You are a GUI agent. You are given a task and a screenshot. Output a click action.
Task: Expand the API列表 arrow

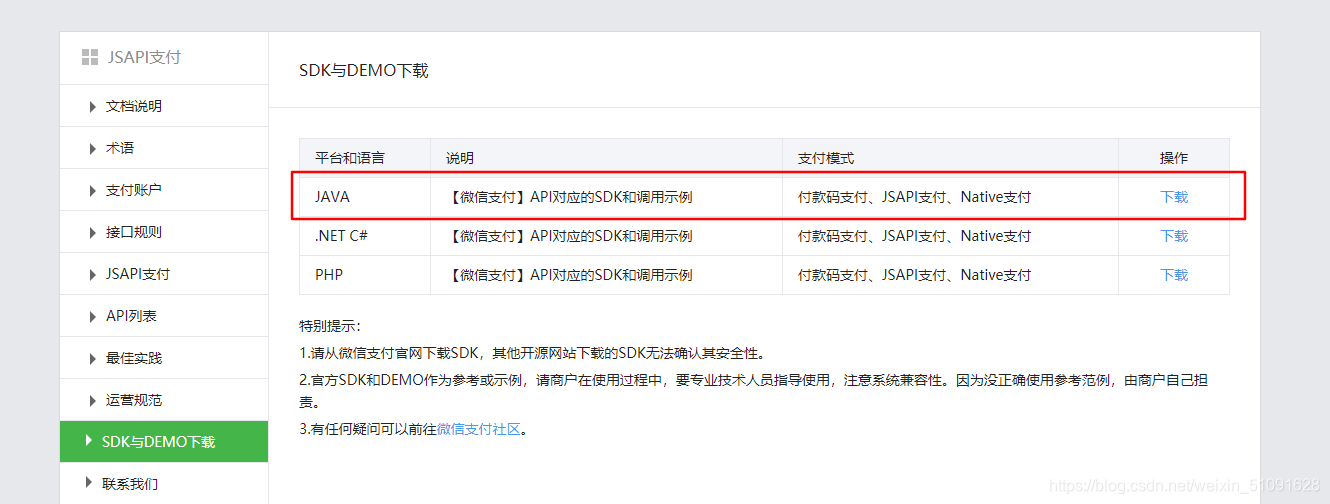[93, 316]
